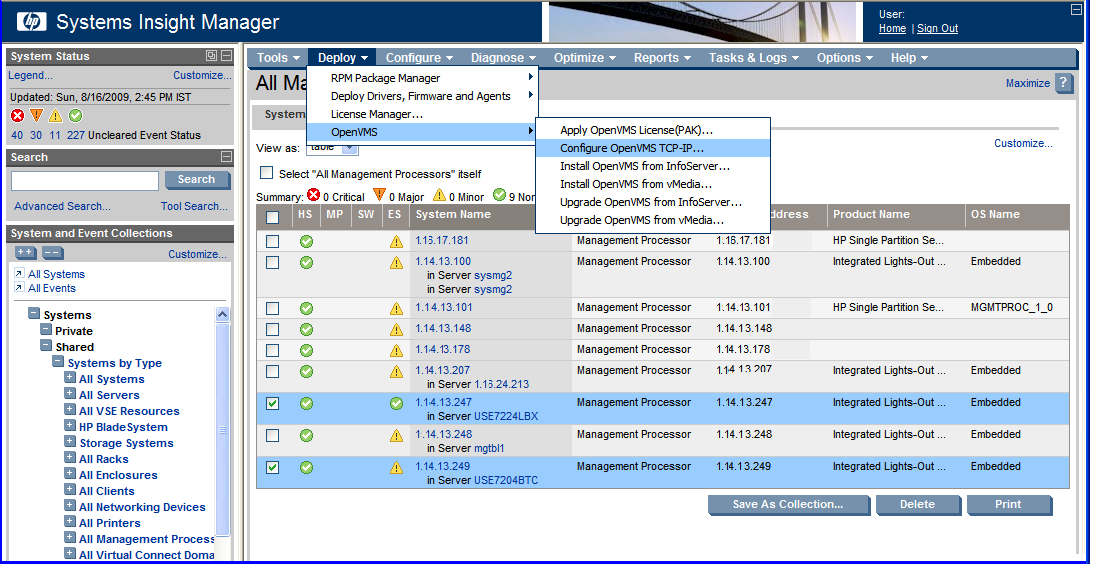Expand the All Racks tree node
This screenshot has width=1096, height=564.
pos(70,458)
